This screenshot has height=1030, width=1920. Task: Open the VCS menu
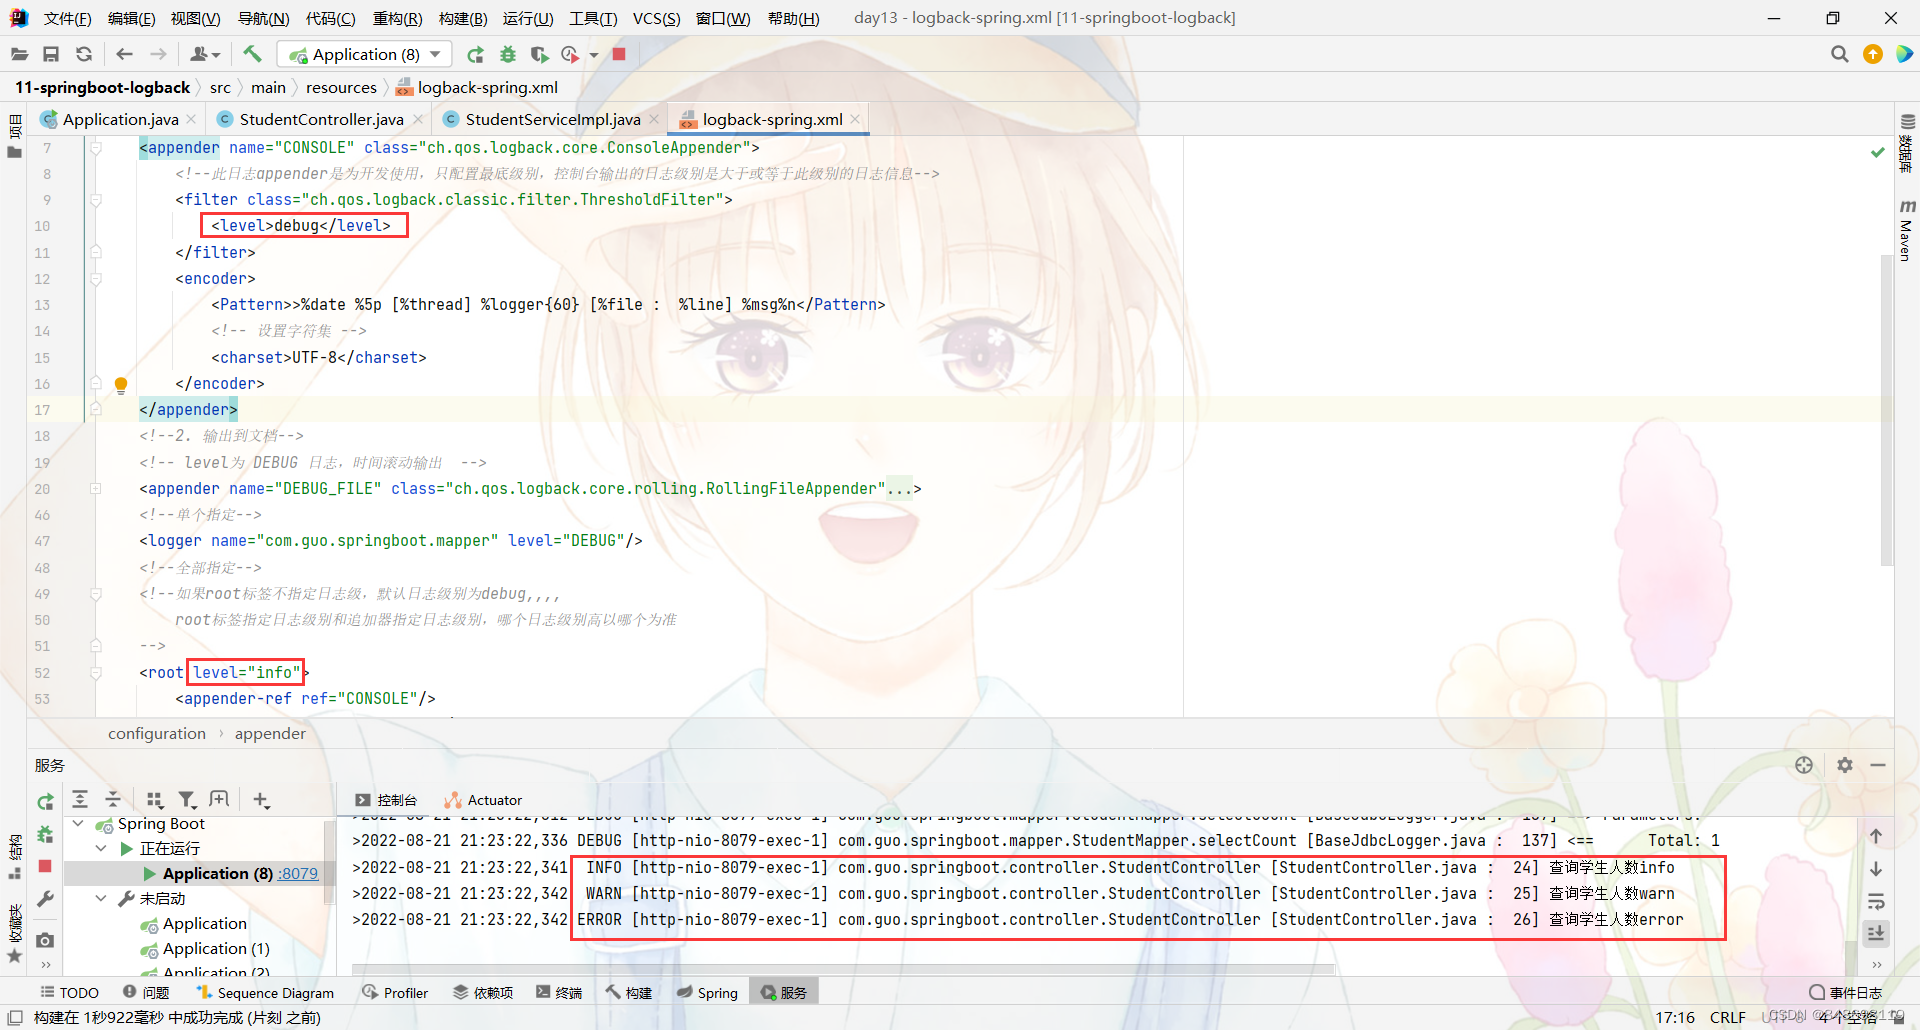(x=656, y=18)
